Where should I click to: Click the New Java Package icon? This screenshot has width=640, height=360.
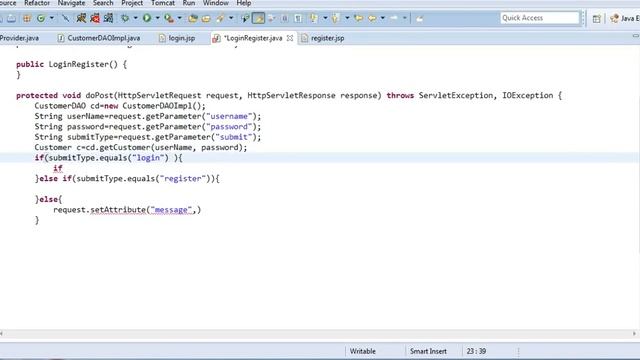tap(27, 18)
